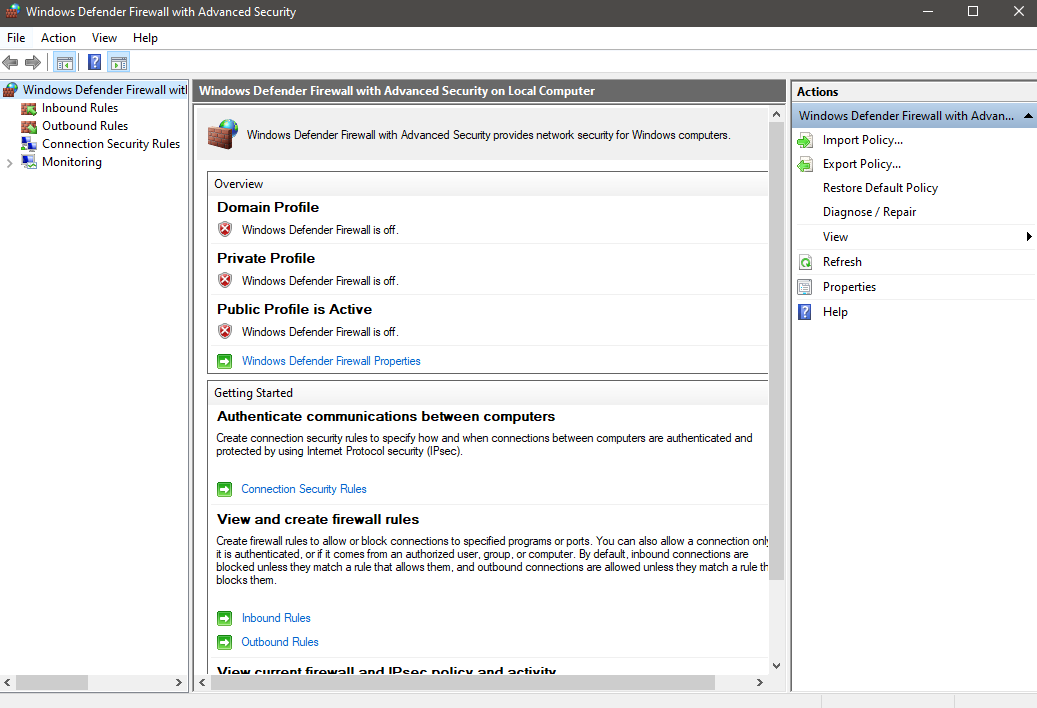Select Inbound Rules in the tree

click(x=80, y=108)
